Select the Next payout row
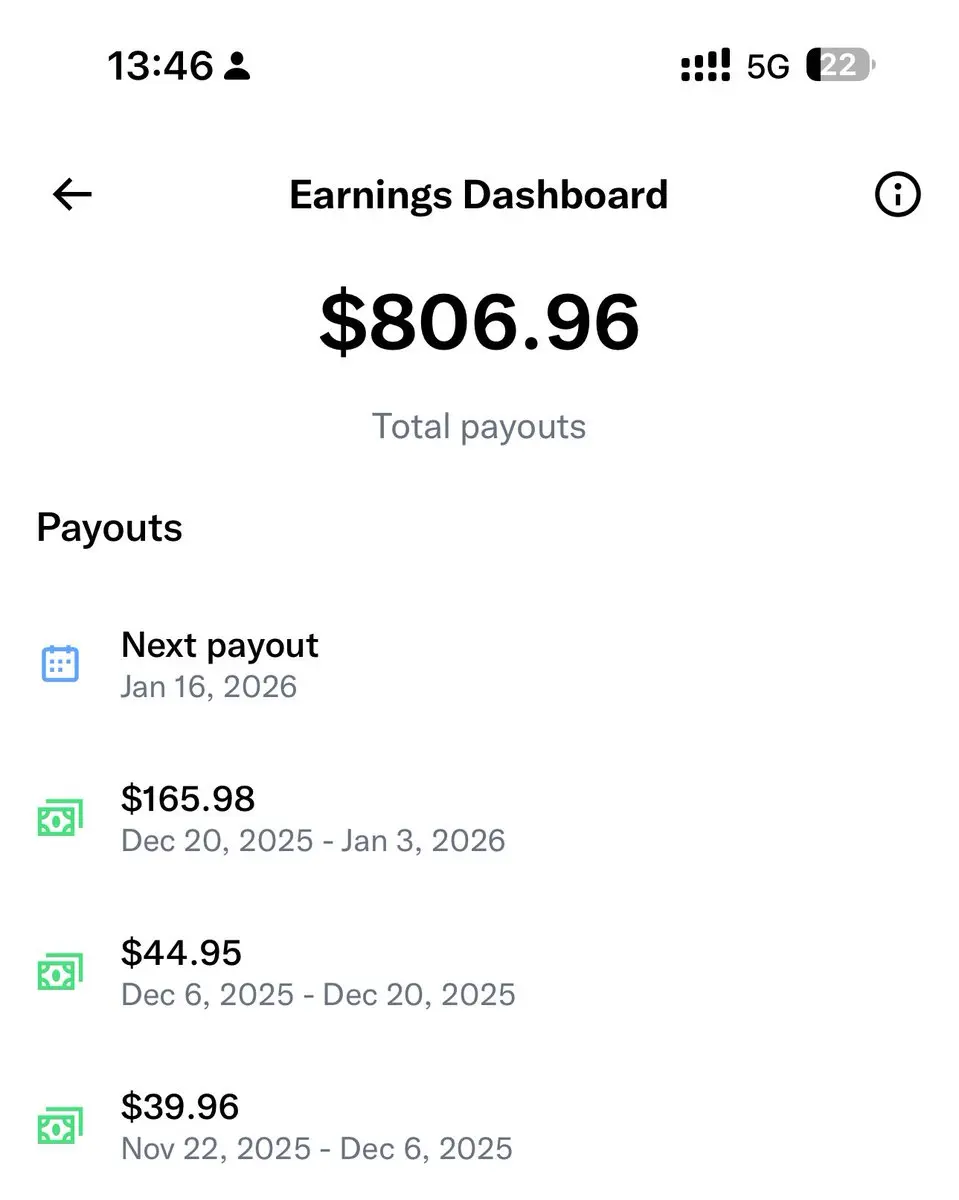 tap(479, 665)
